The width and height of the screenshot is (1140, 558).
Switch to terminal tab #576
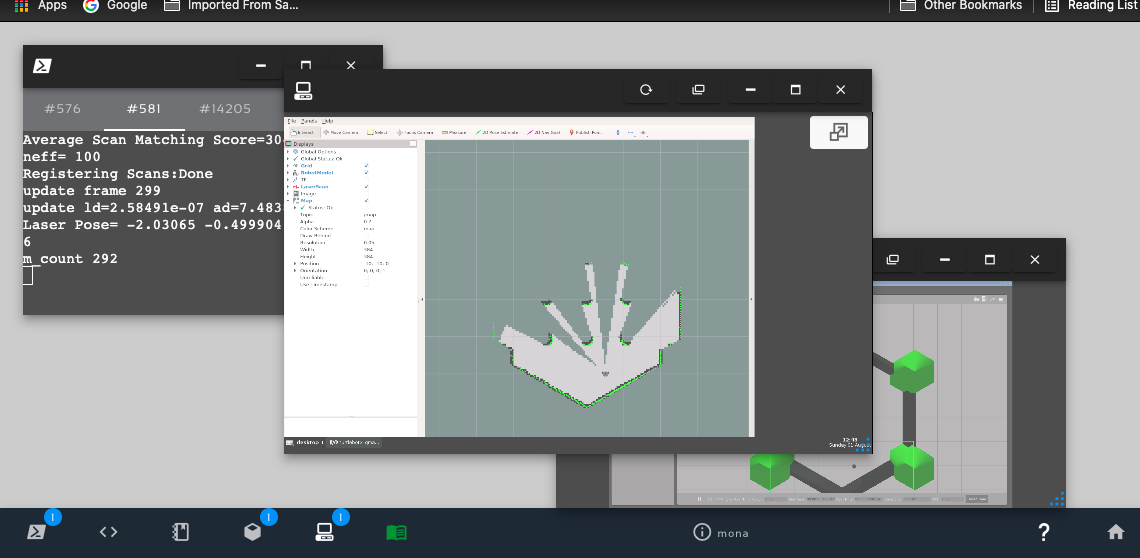pyautogui.click(x=63, y=109)
